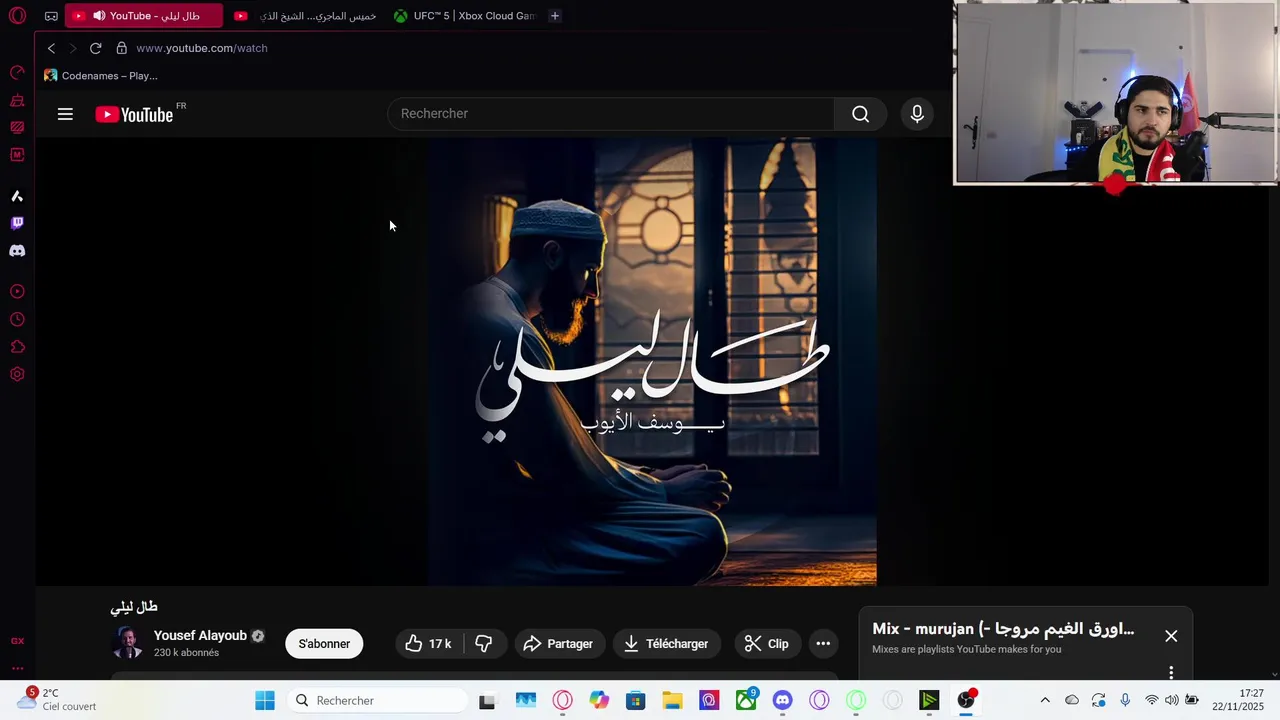
Task: Open Xbox app on the taskbar
Action: [x=746, y=701]
